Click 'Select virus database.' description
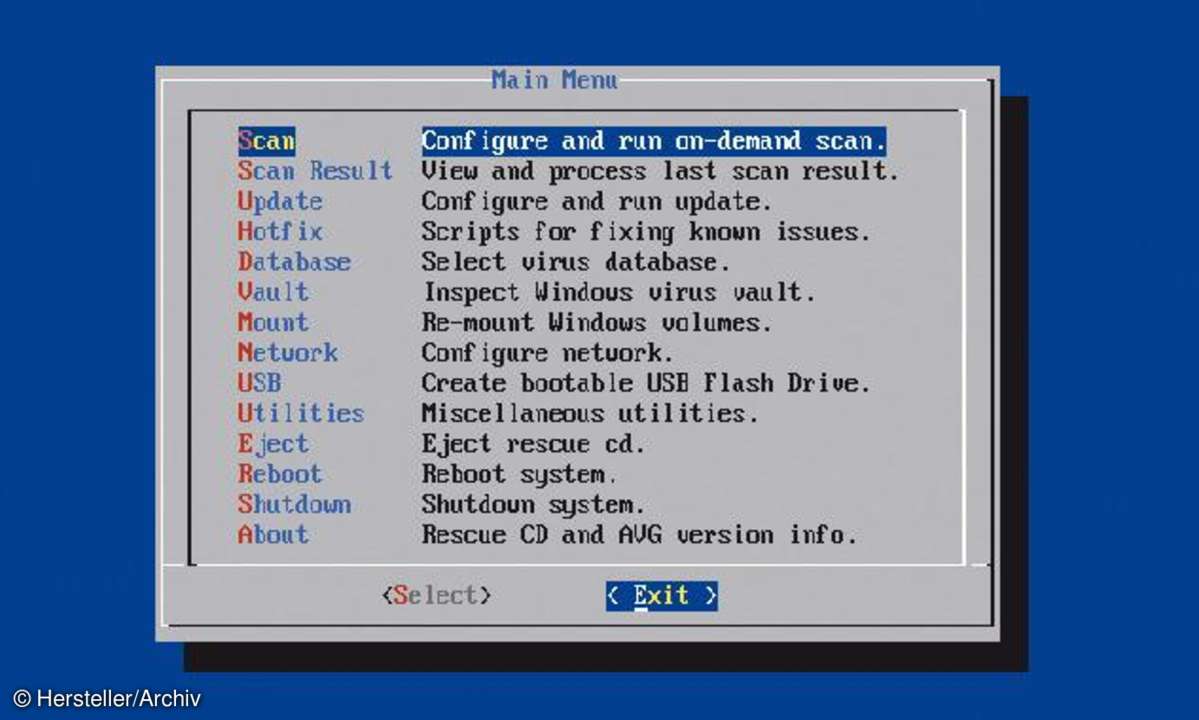This screenshot has width=1199, height=720. [x=576, y=261]
